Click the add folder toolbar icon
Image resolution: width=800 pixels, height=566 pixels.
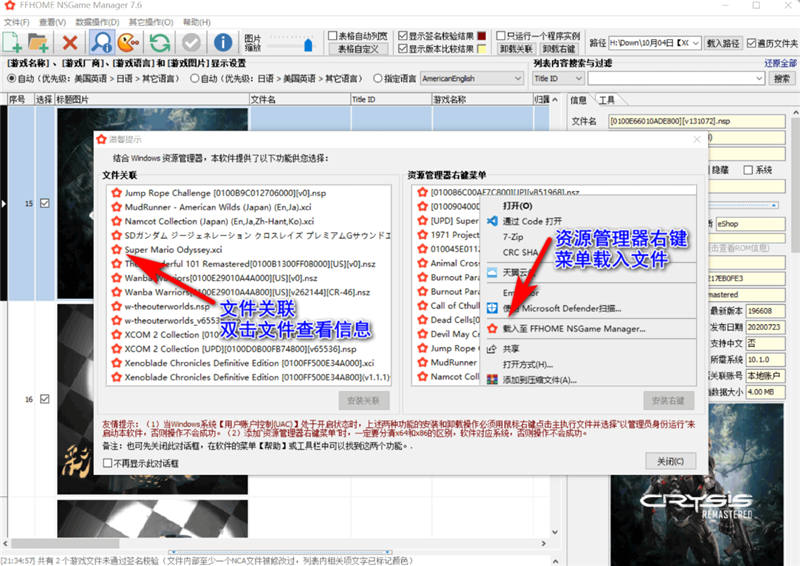tap(38, 42)
